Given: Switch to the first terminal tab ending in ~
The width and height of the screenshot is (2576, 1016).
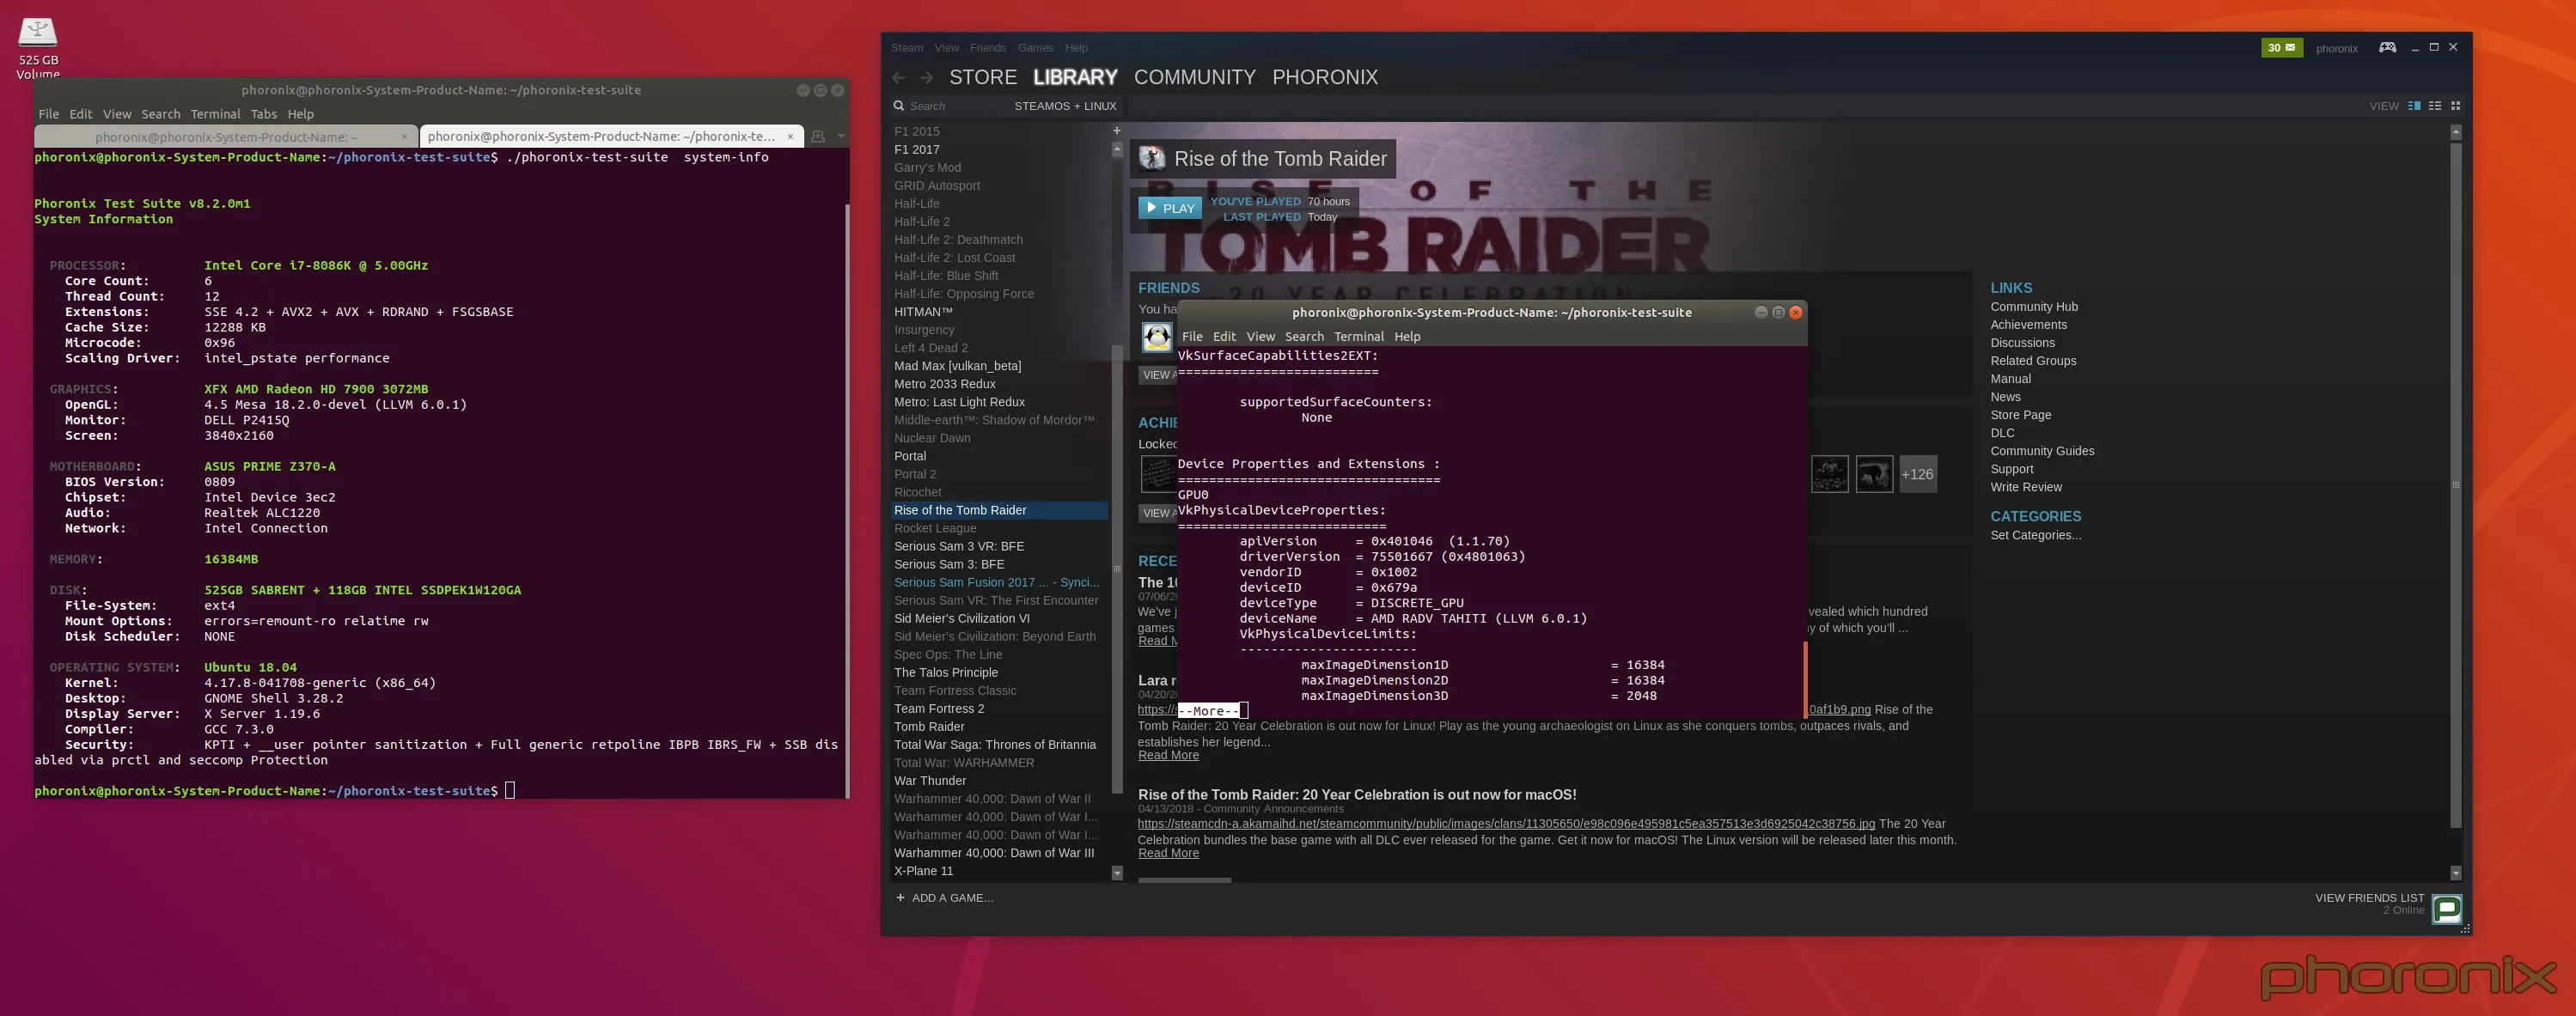Looking at the screenshot, I should [x=225, y=137].
